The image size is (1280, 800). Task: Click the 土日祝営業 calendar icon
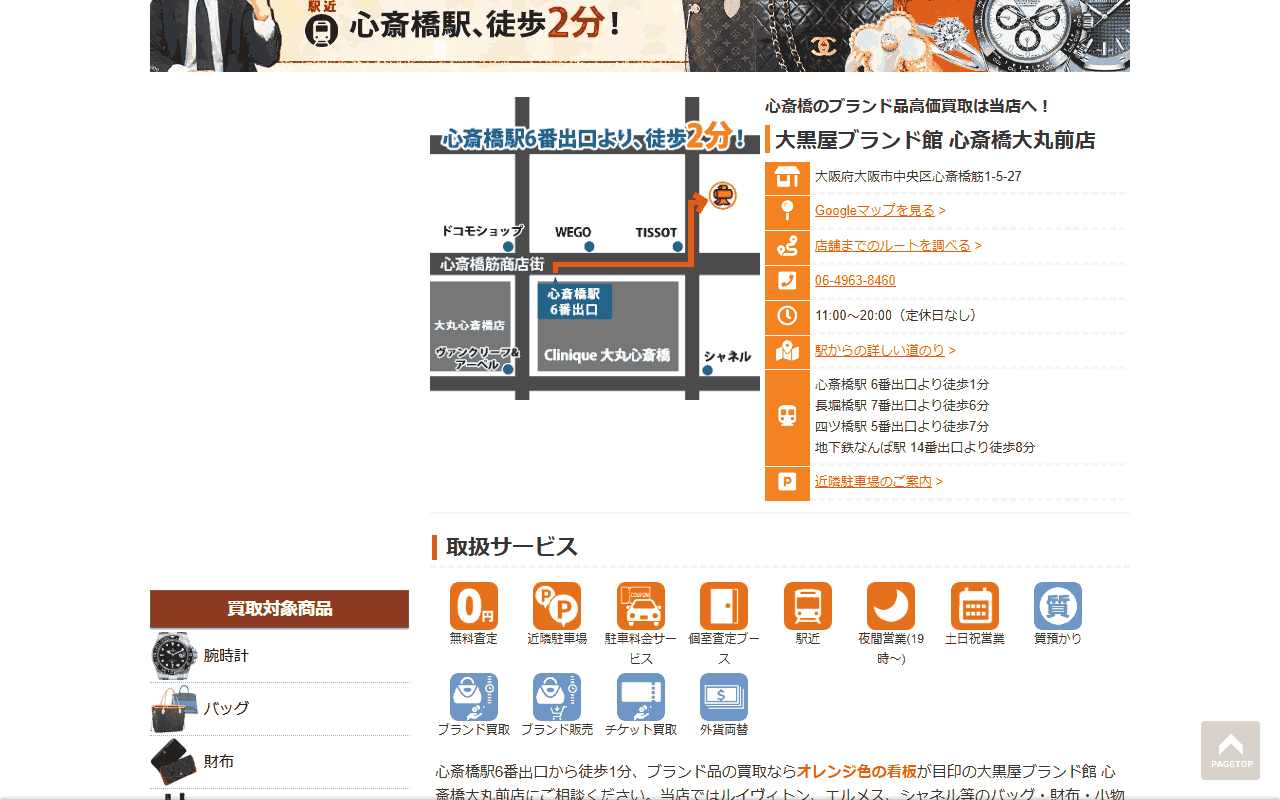975,606
